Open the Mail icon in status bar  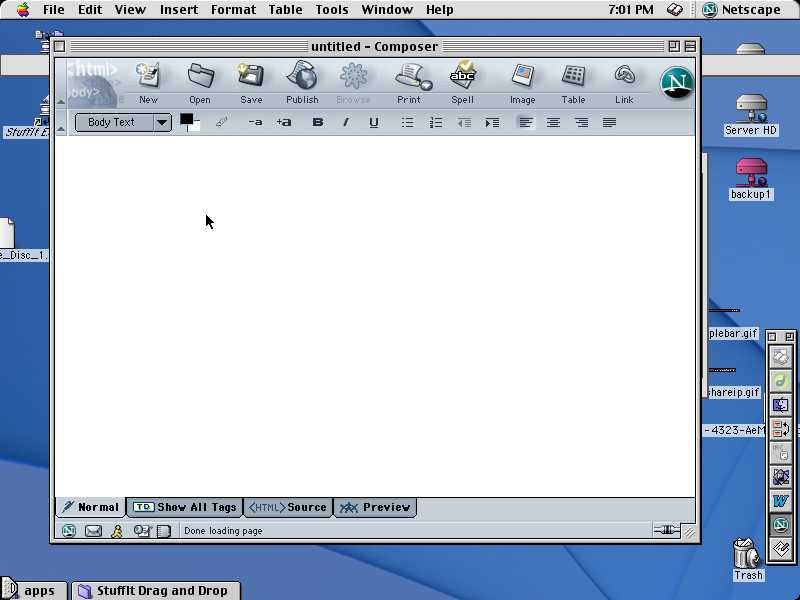(x=93, y=531)
